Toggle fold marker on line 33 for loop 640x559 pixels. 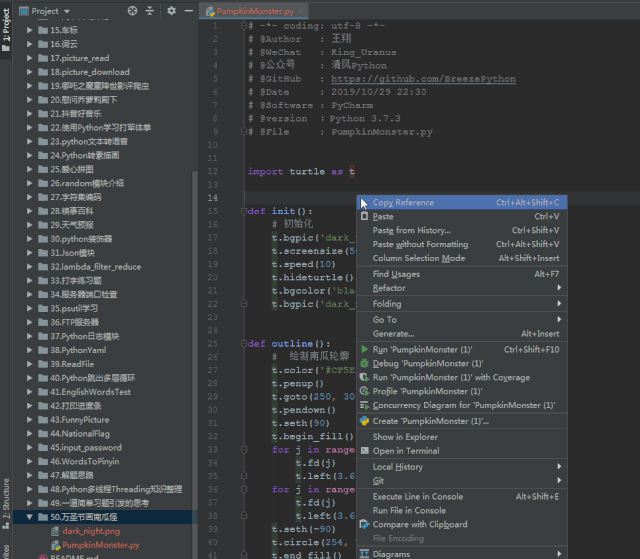244,450
